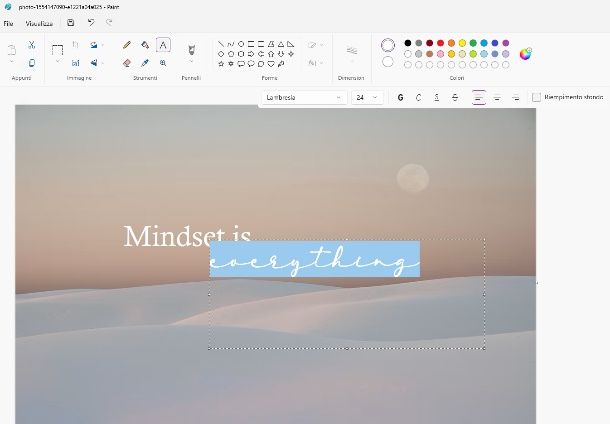
Task: Toggle italic (C) text formatting
Action: (x=419, y=98)
